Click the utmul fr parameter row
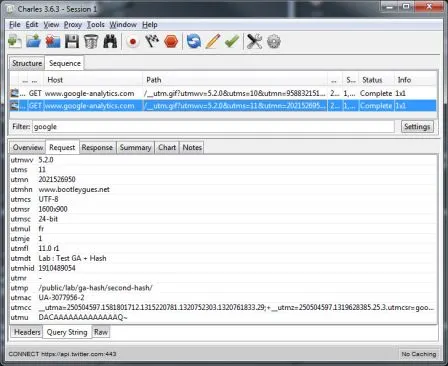 tap(223, 229)
